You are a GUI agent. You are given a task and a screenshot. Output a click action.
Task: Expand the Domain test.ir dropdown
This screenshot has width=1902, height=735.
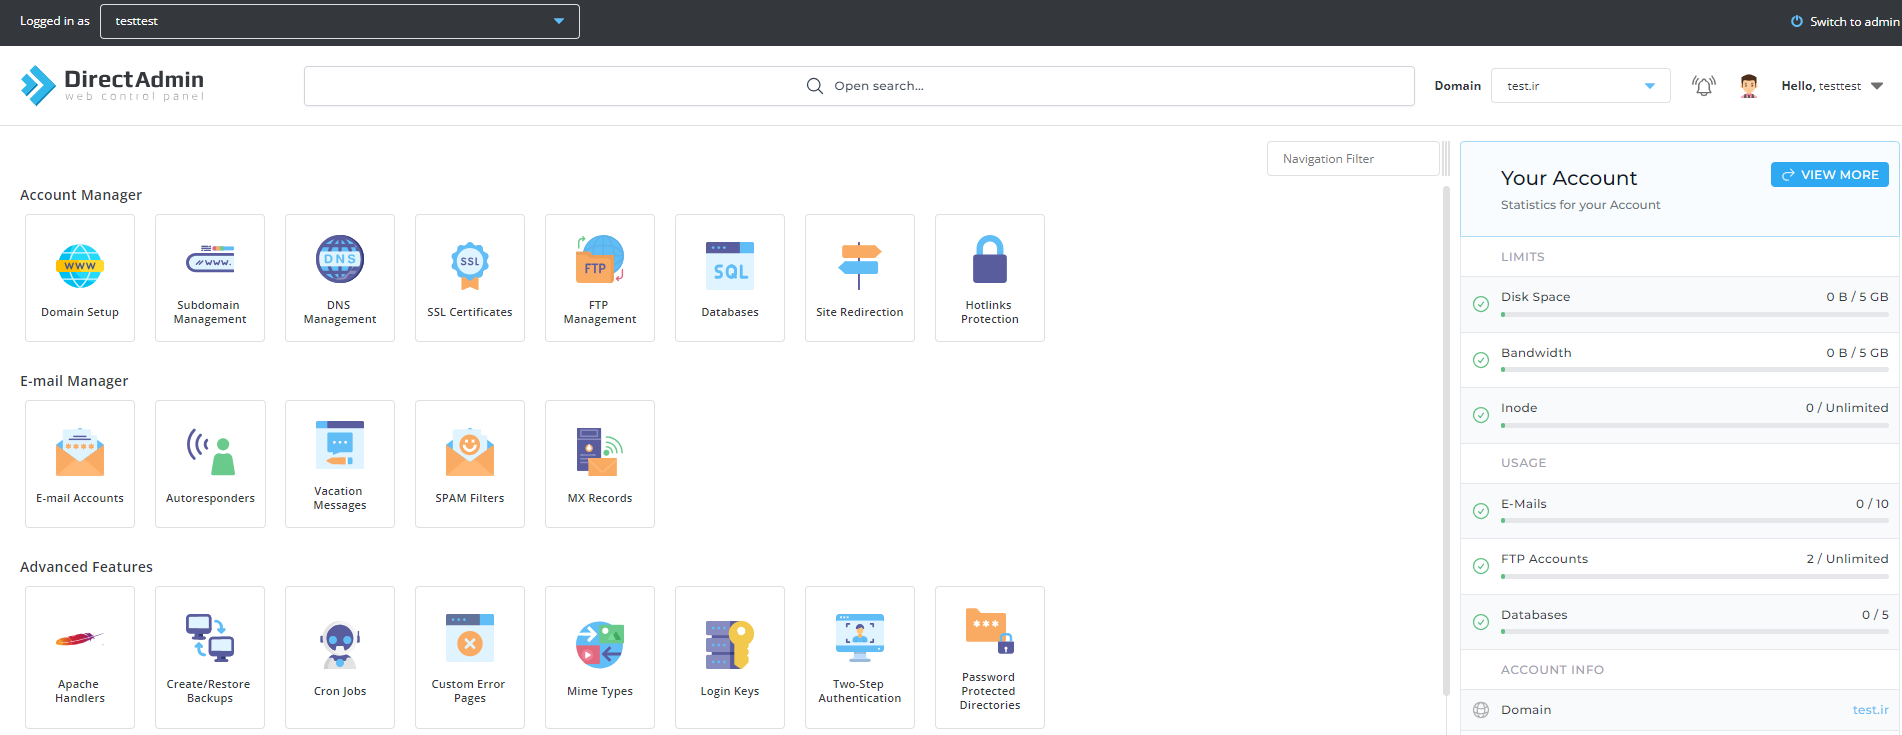coord(1580,86)
